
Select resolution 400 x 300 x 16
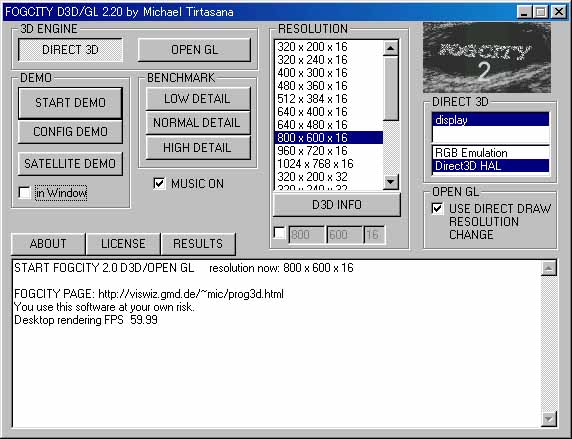tap(329, 73)
